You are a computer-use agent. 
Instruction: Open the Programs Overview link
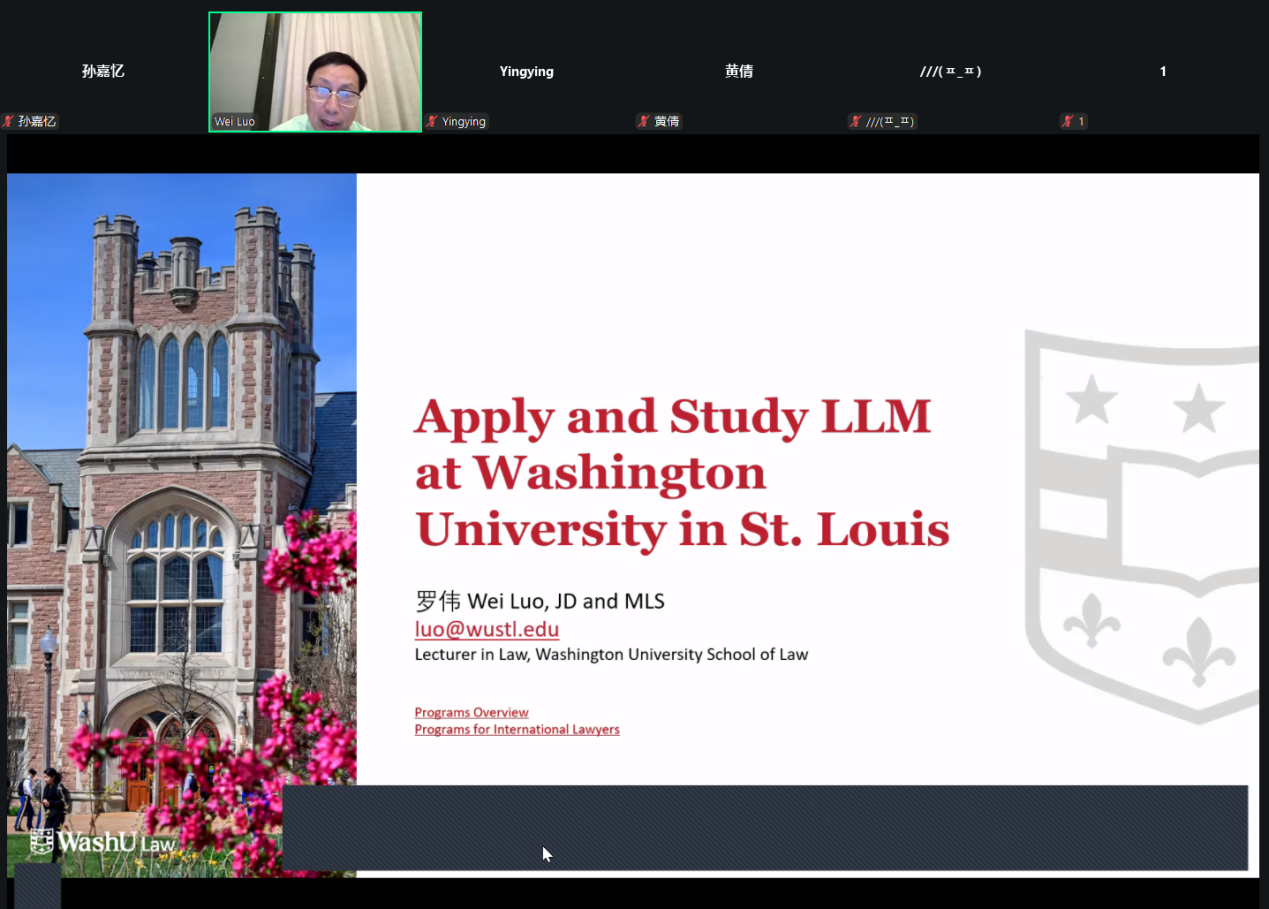472,712
